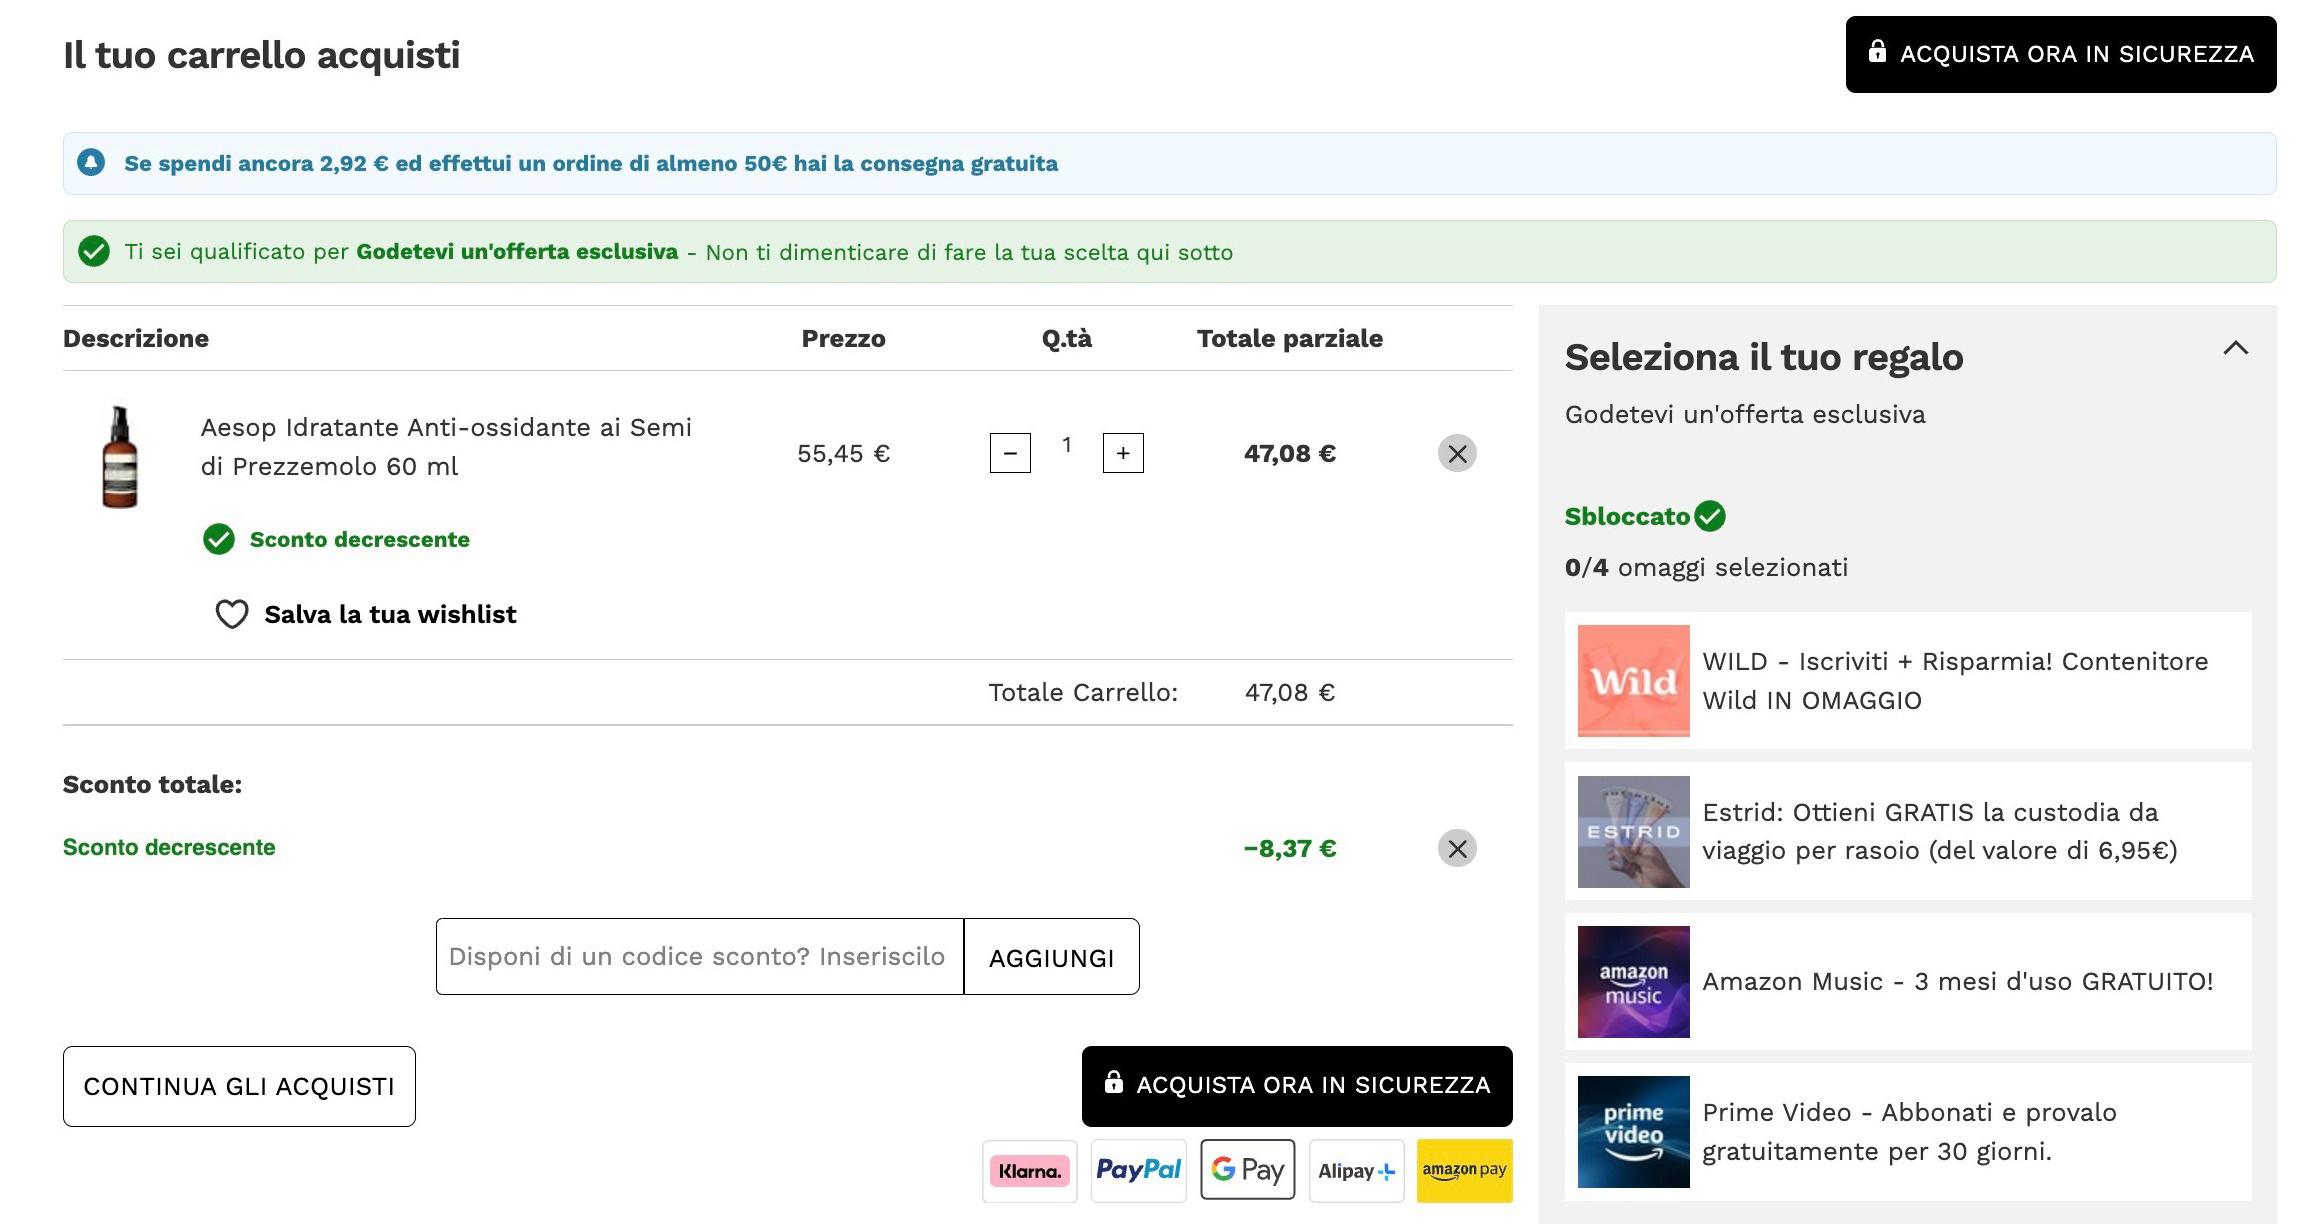Click the quantity value 1
2324x1224 pixels.
click(1067, 445)
